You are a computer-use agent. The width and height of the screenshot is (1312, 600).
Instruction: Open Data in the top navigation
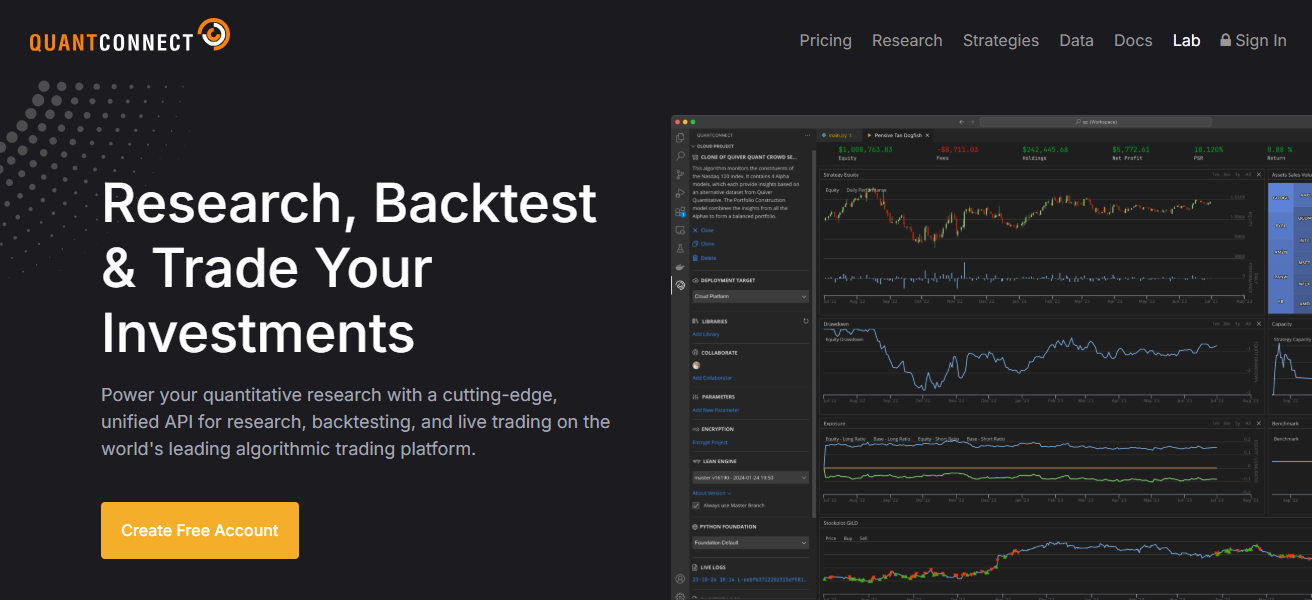pos(1076,40)
